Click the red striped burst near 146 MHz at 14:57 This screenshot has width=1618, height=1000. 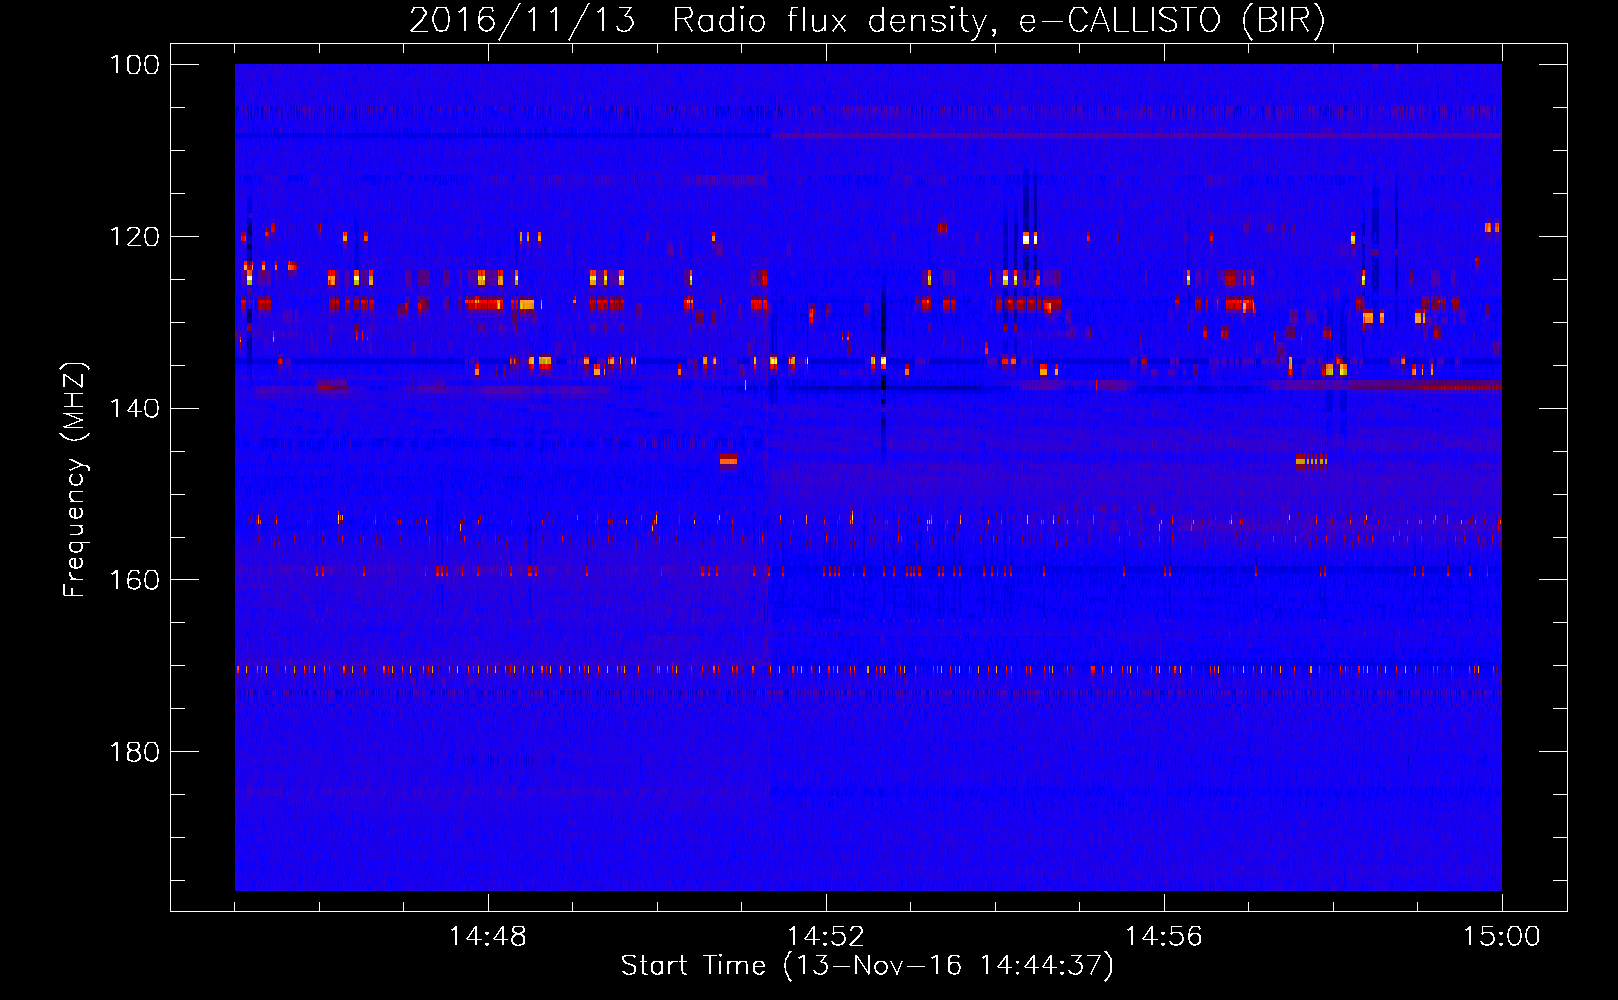coord(1311,461)
